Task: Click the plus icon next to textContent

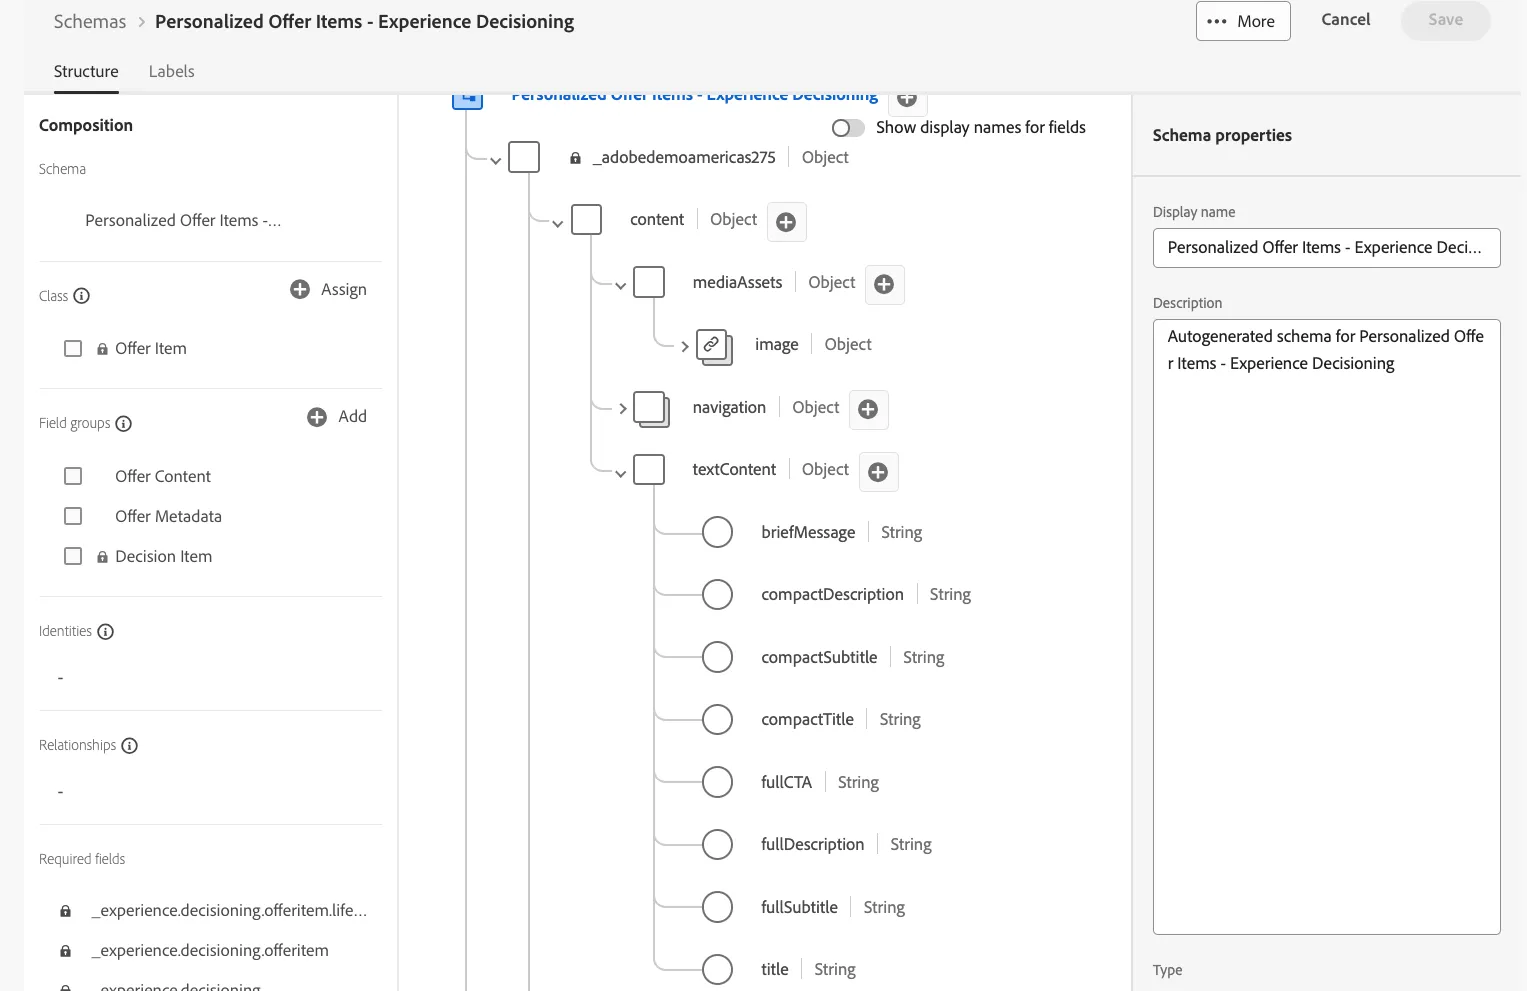Action: click(878, 472)
